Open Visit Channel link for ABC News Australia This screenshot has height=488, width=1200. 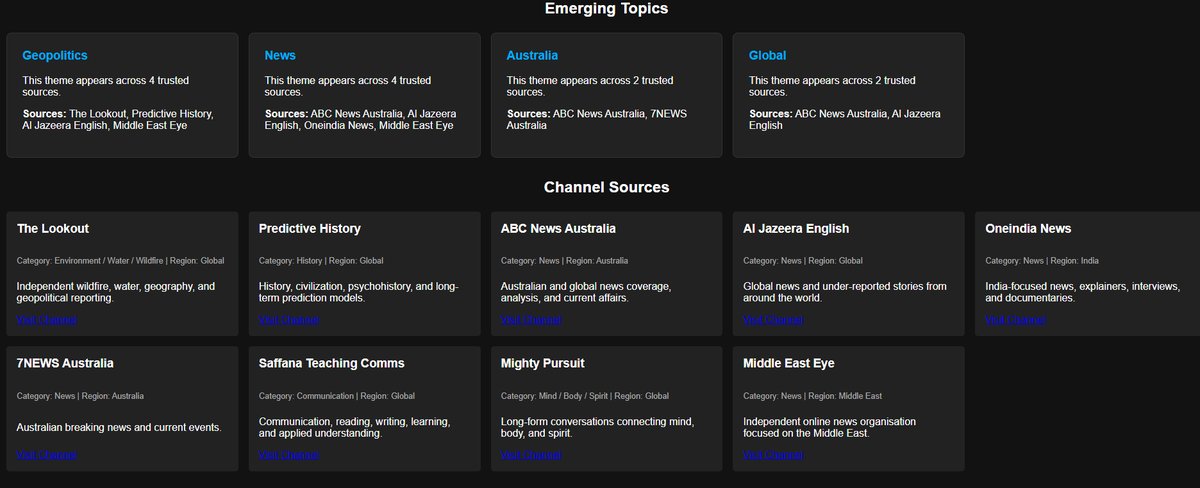tap(531, 320)
